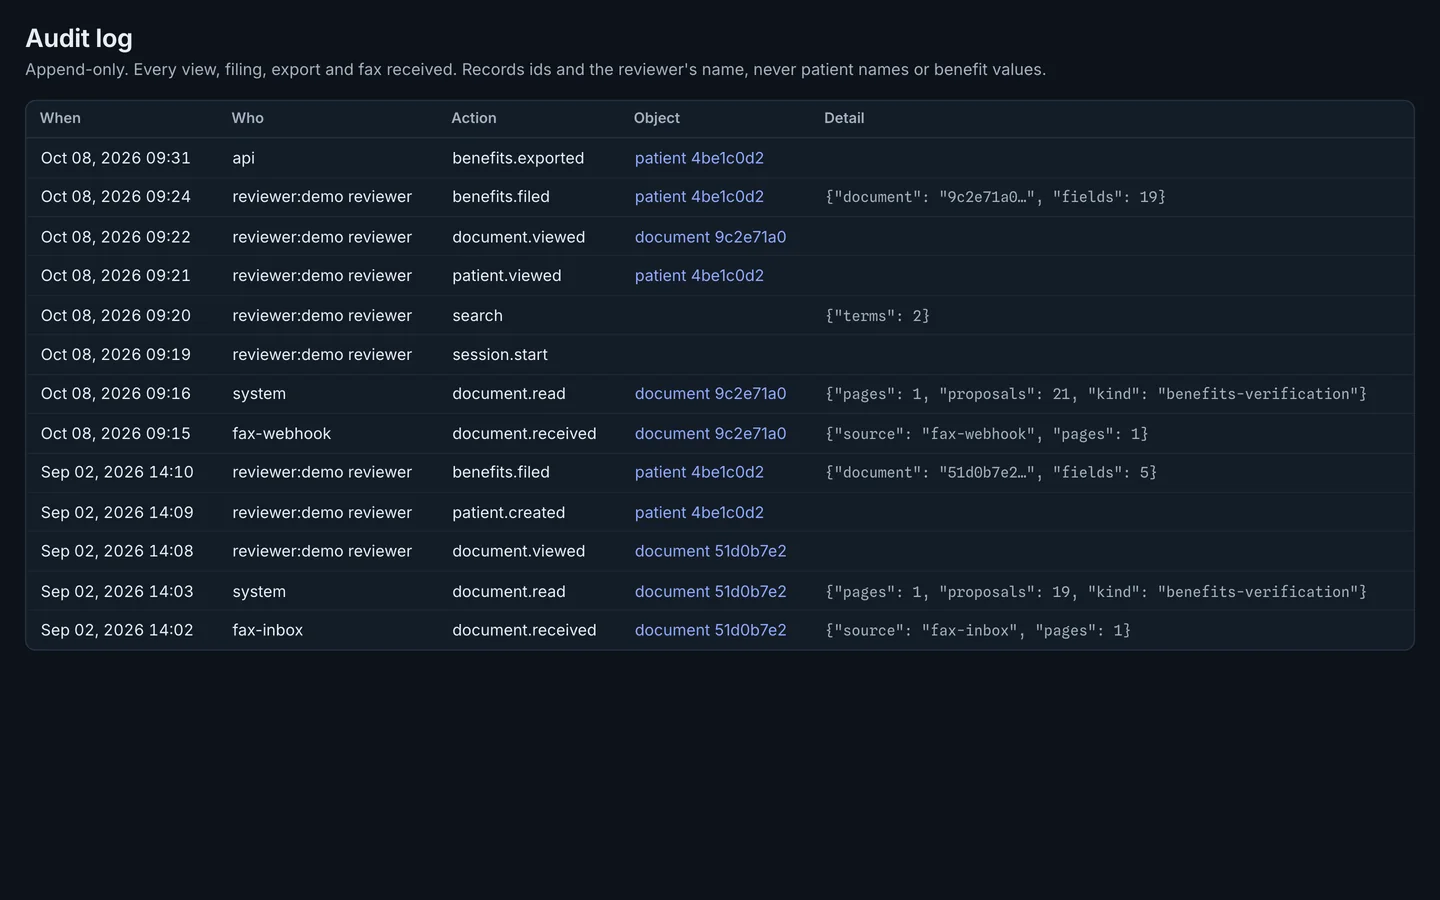The height and width of the screenshot is (900, 1440).
Task: Click the Oct 08, 2026 09:31 timestamp
Action: pyautogui.click(x=116, y=158)
